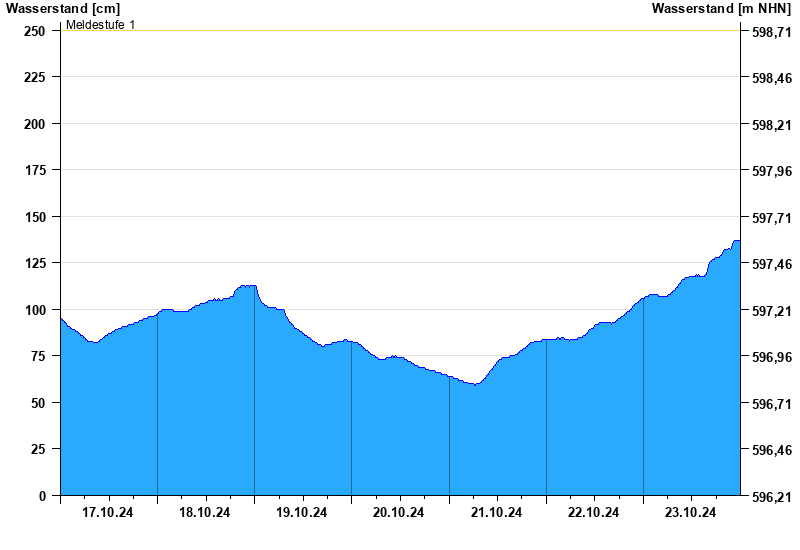800x550 pixels.
Task: Click the 175 tick label on the left axis
Action: (35, 170)
